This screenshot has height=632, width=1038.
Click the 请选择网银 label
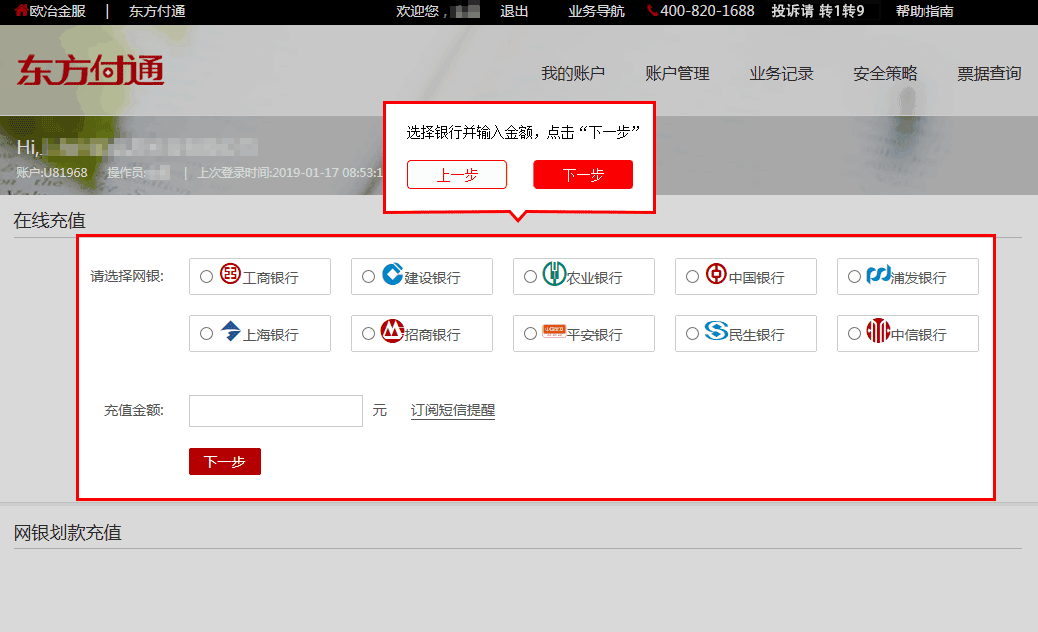point(127,276)
